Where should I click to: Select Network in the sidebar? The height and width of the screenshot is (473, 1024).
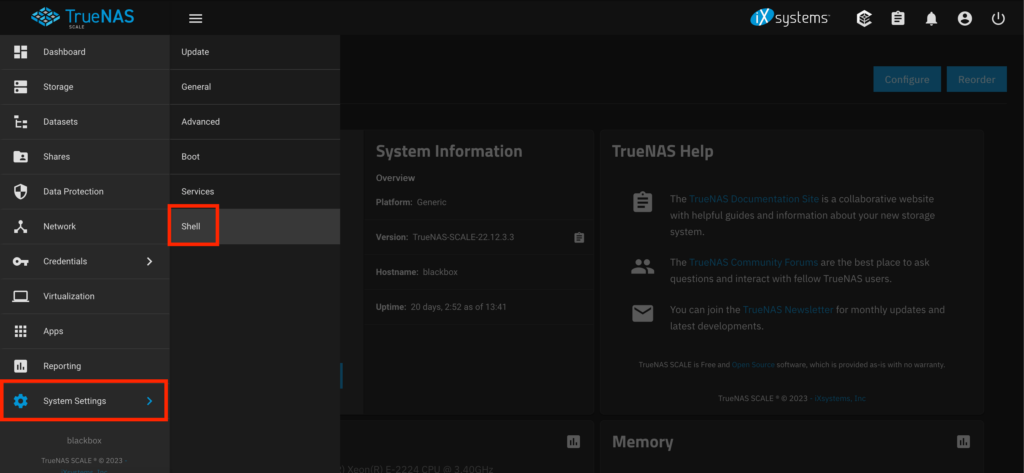point(85,227)
